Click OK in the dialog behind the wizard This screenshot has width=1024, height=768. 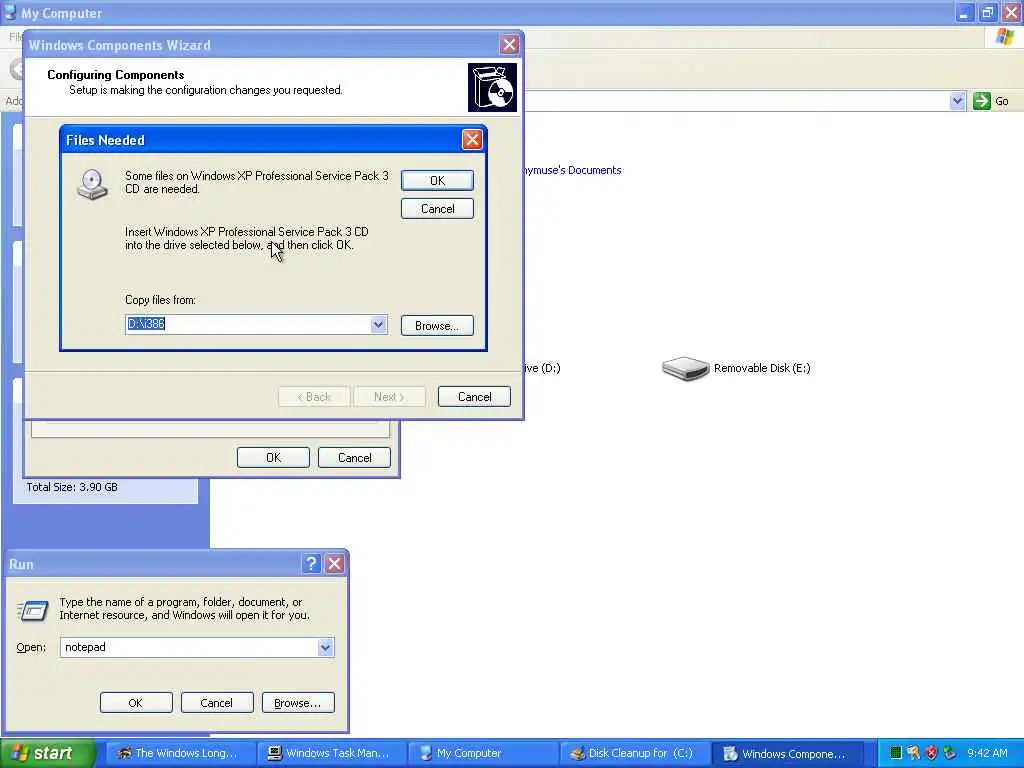(273, 458)
